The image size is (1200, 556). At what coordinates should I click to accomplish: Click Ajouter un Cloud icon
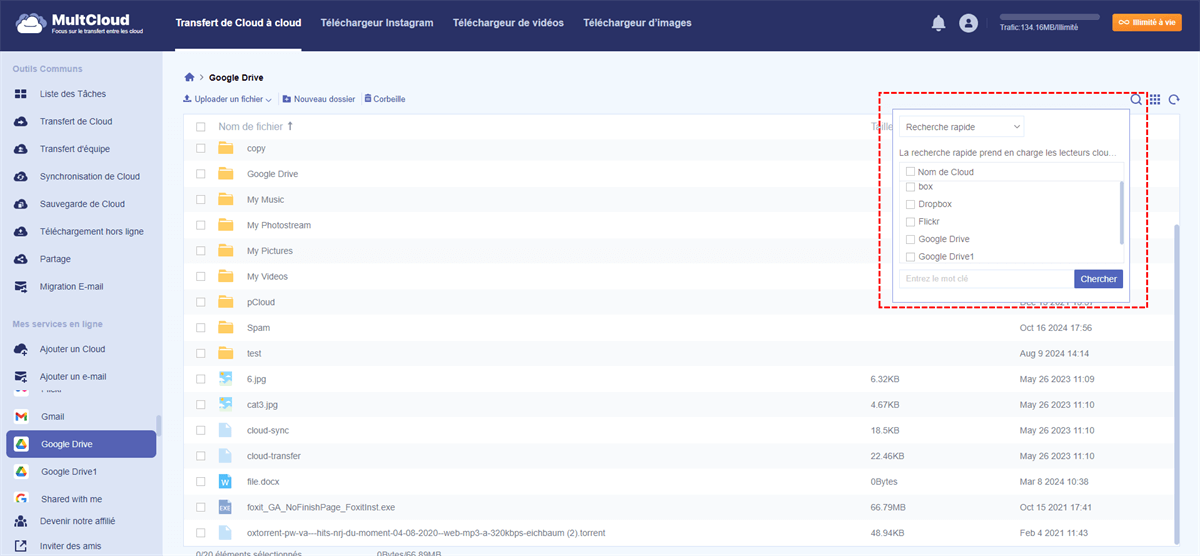[21, 349]
